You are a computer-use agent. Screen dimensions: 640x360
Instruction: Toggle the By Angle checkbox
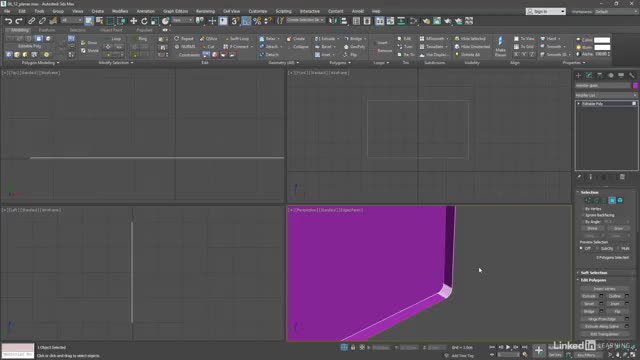(x=584, y=222)
